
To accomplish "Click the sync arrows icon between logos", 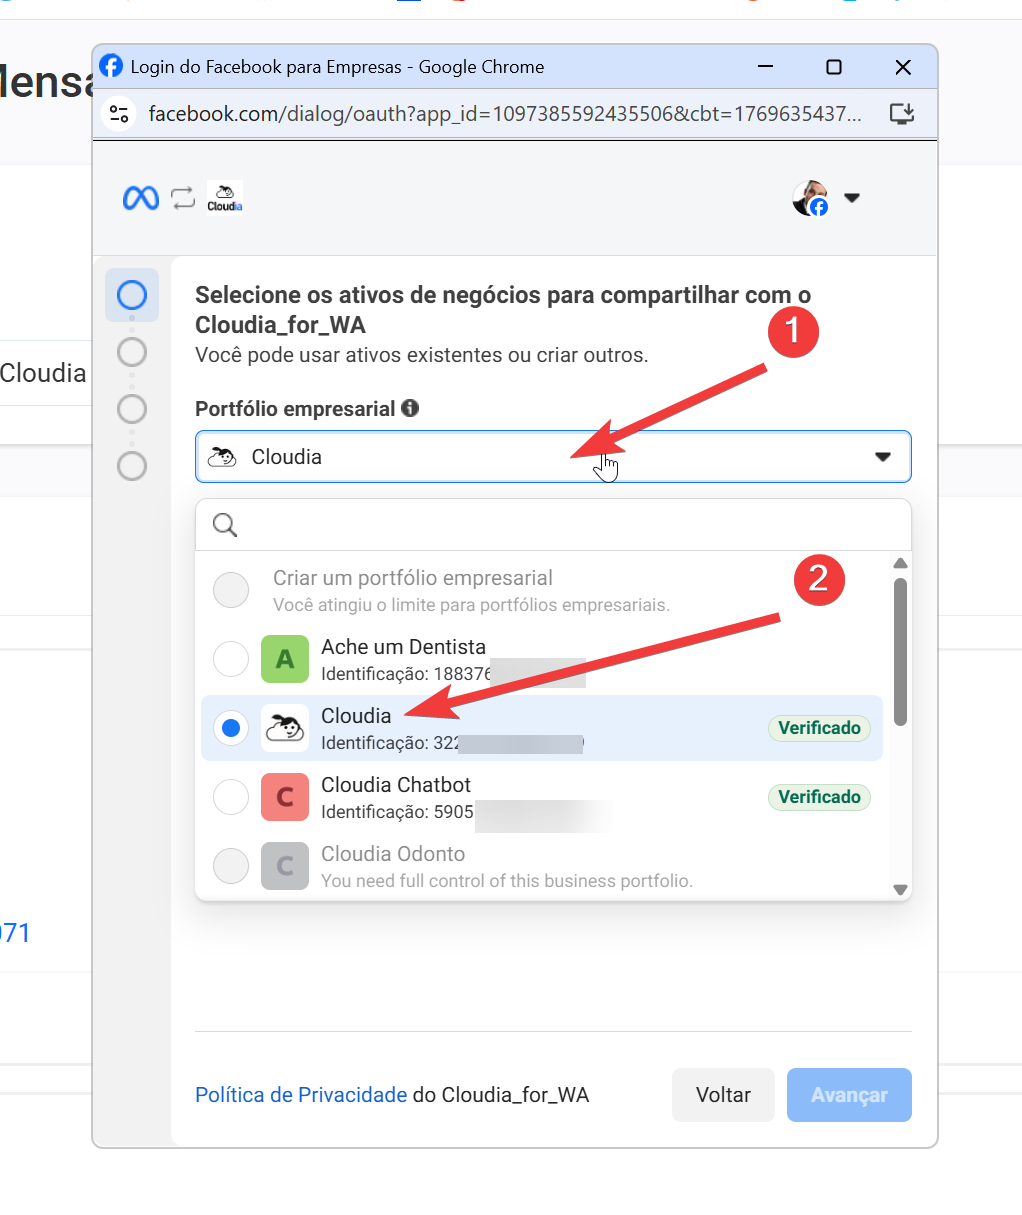I will (x=183, y=198).
